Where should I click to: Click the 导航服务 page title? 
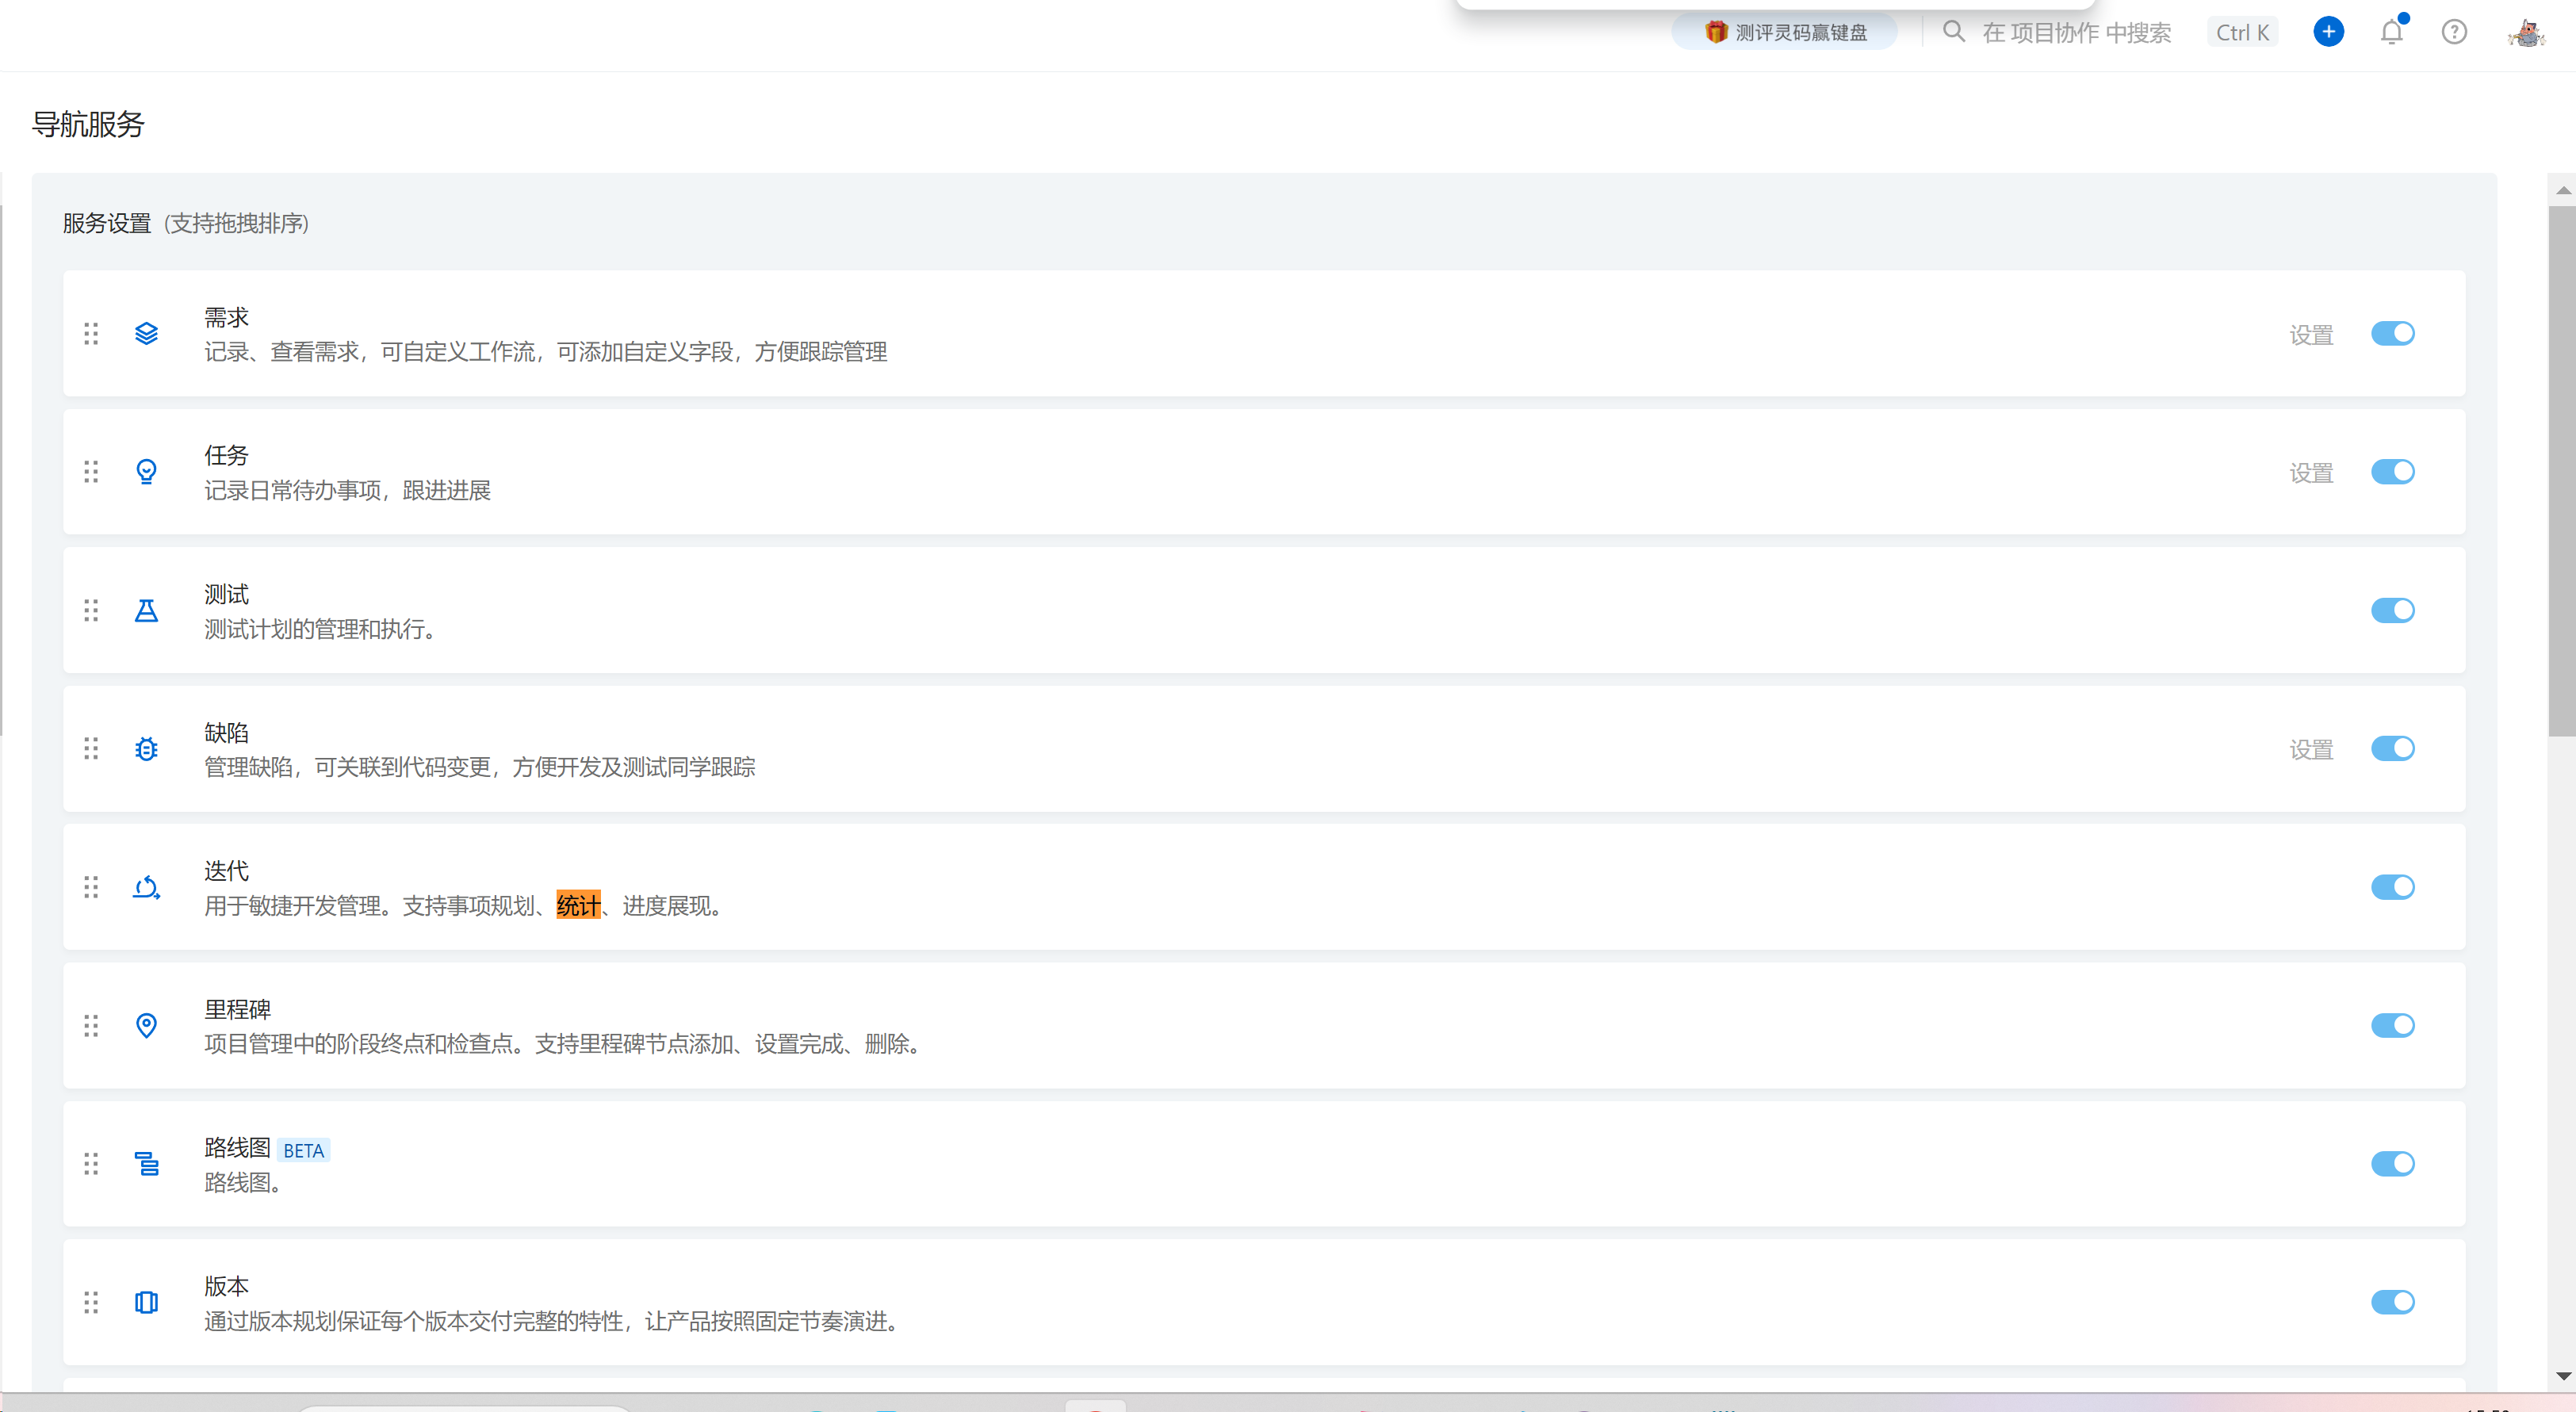point(88,124)
